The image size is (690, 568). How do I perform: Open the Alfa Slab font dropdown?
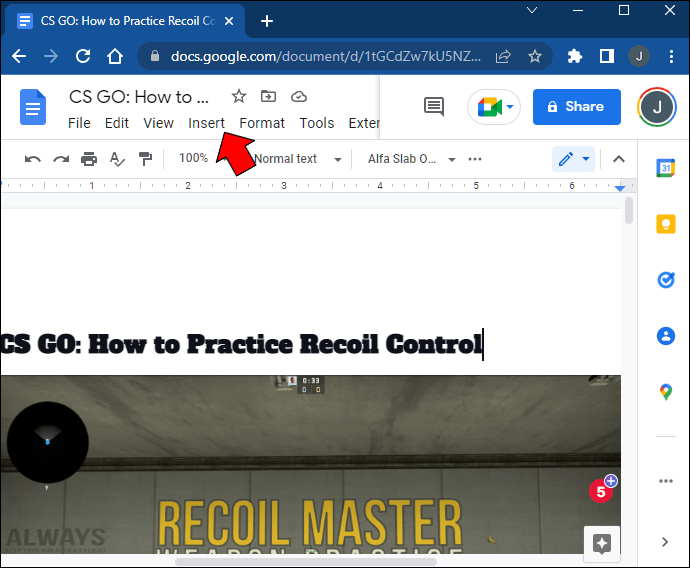coord(411,159)
